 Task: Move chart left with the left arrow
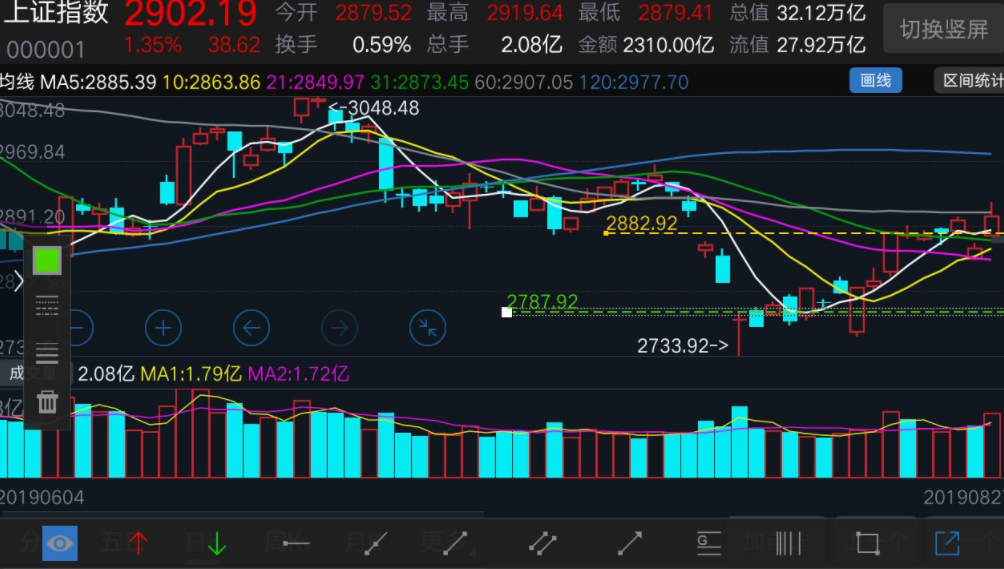tap(251, 328)
